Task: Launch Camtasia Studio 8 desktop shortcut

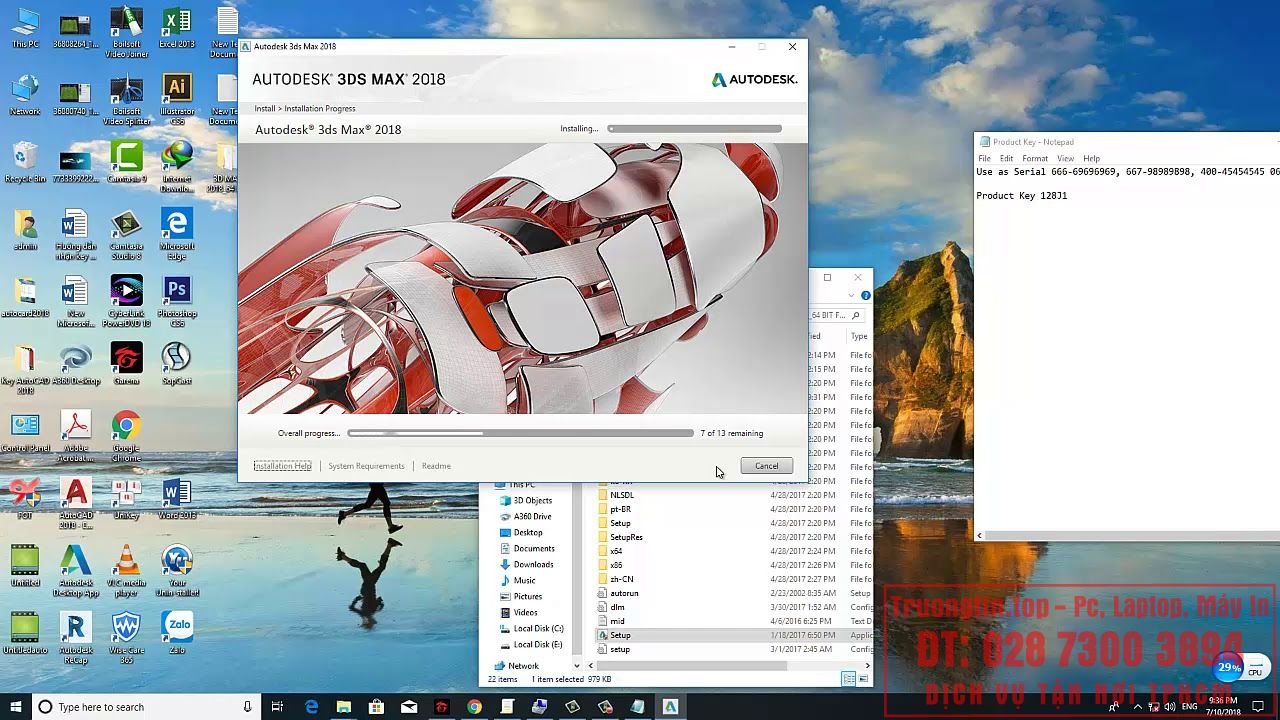Action: point(126,233)
